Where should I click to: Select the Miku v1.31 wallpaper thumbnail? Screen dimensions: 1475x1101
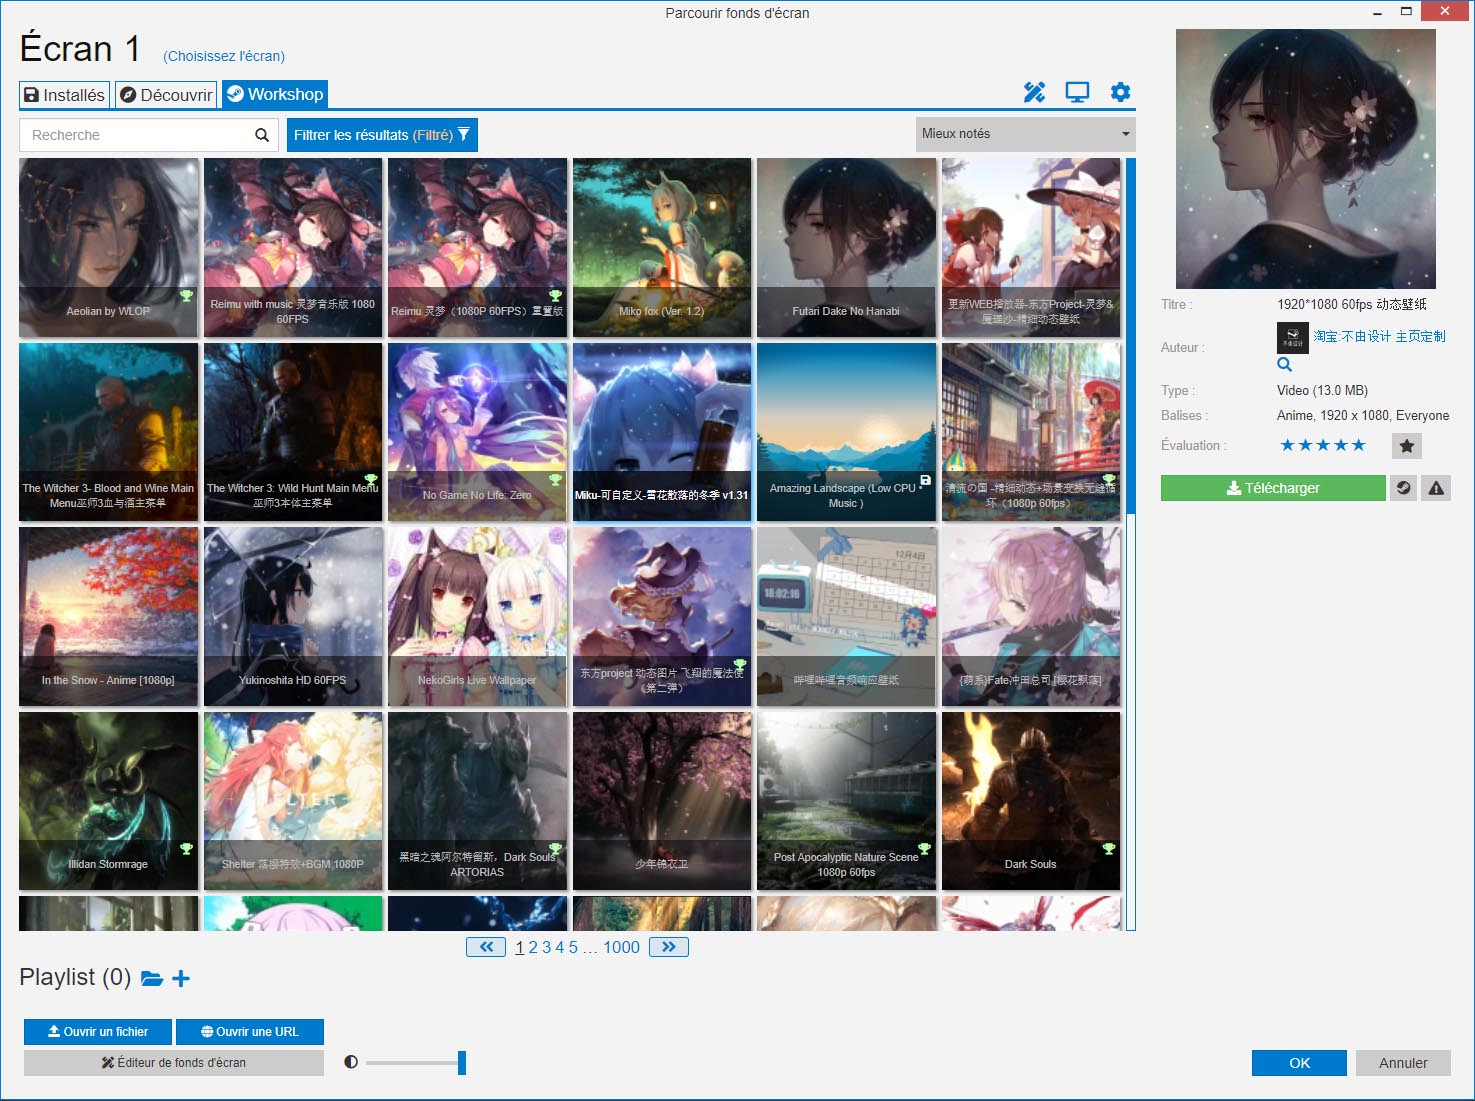(662, 432)
